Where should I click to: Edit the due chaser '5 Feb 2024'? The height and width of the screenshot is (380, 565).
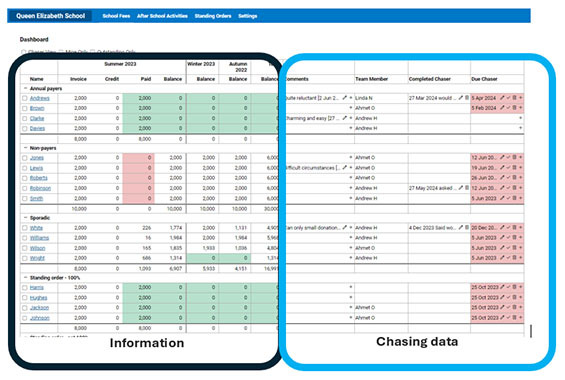[x=502, y=108]
